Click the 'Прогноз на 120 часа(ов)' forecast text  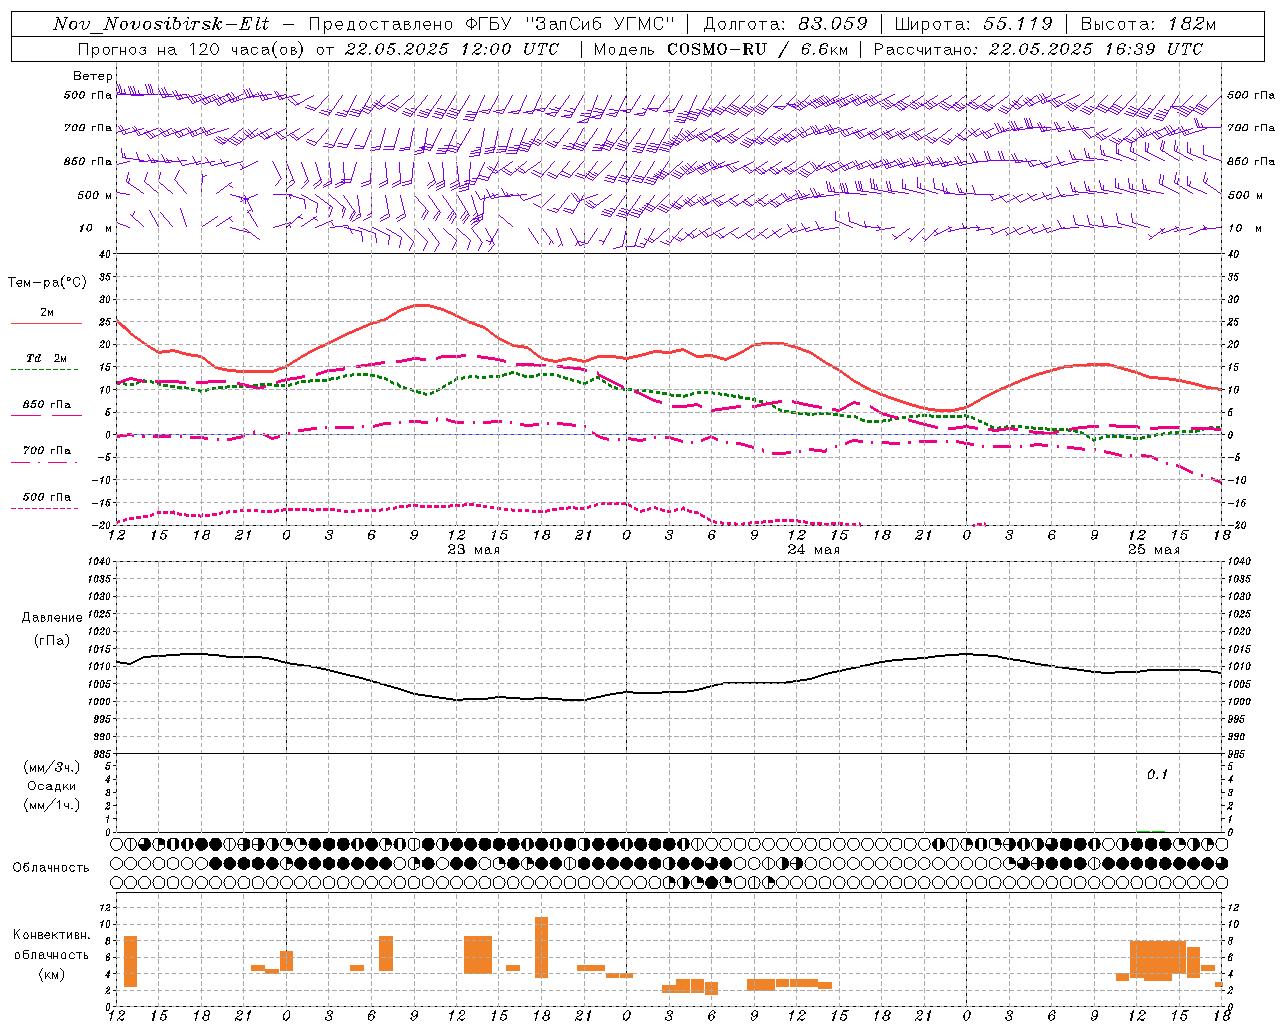tap(190, 49)
